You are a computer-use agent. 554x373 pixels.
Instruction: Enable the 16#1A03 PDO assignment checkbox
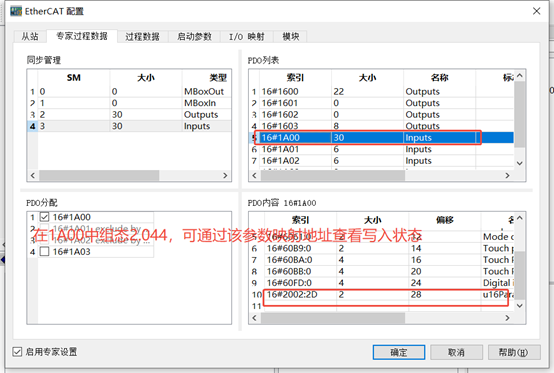45,251
